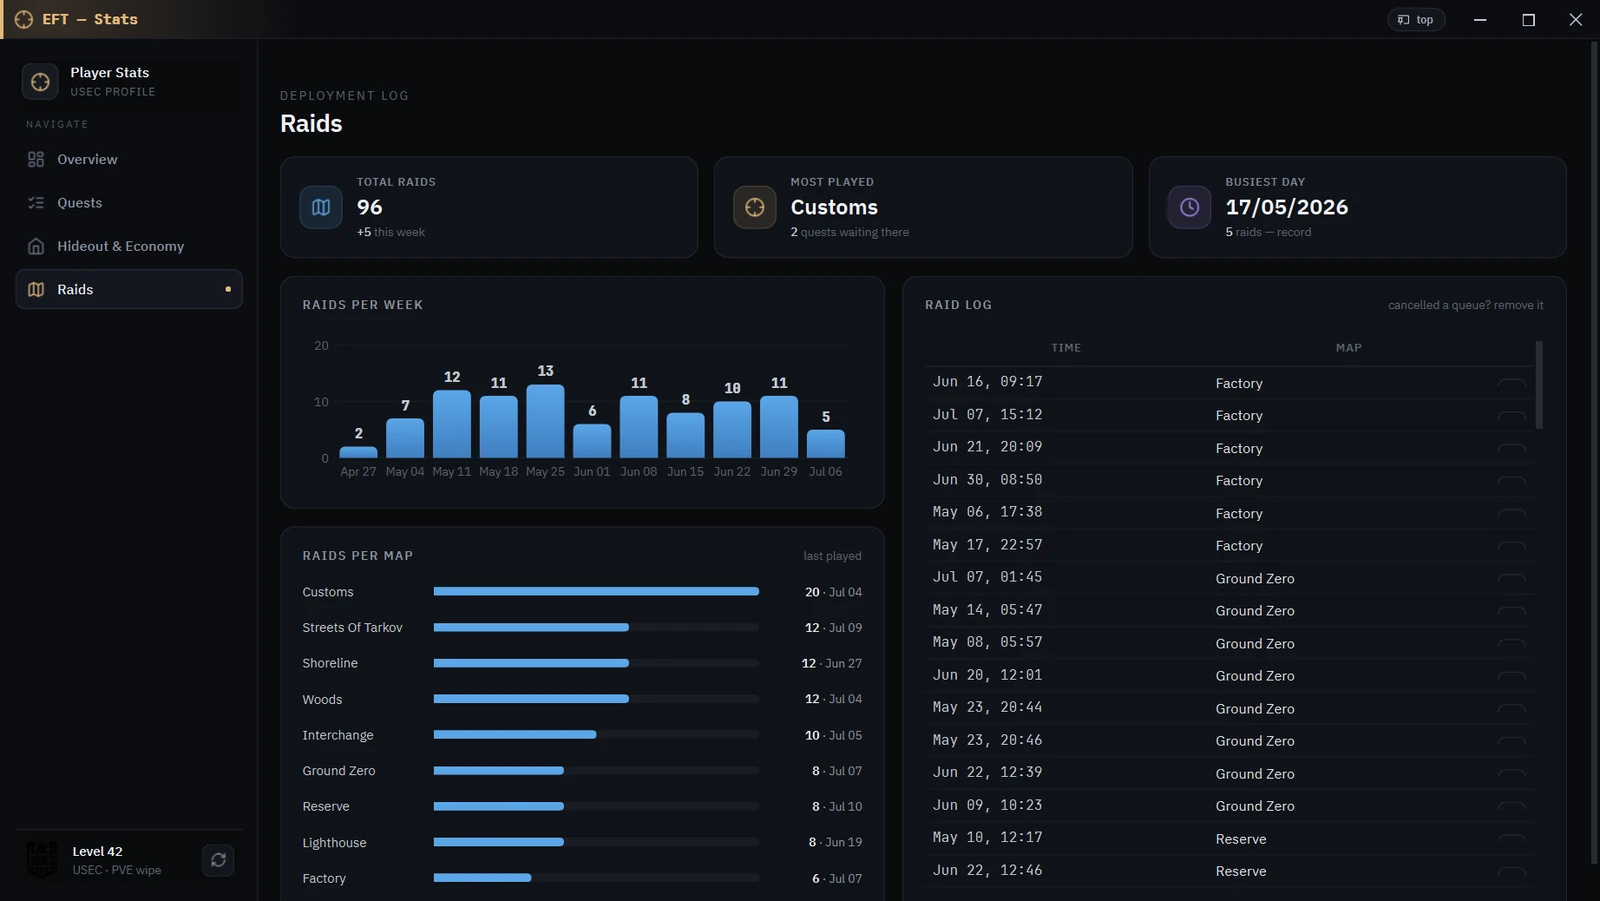Click the Factory progress bar in Raids Per Map
This screenshot has width=1600, height=901.
pos(596,878)
